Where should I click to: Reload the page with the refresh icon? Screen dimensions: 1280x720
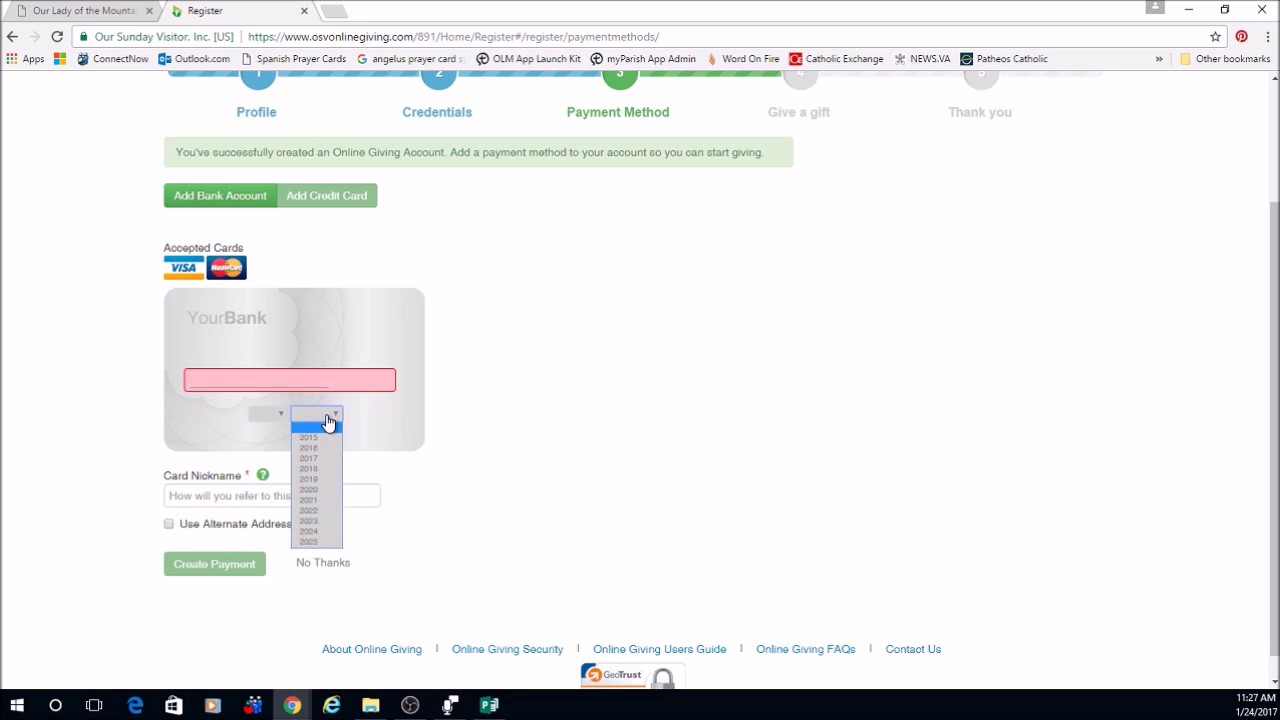point(57,37)
